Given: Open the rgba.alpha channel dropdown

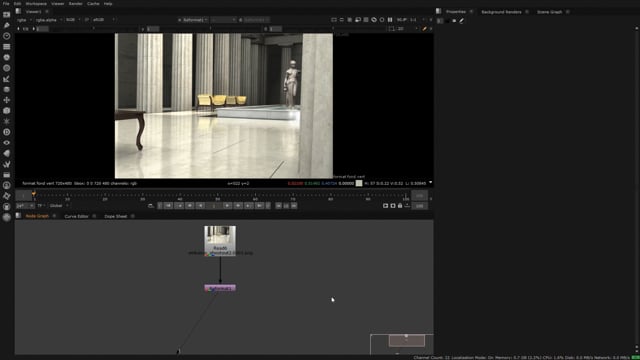Looking at the screenshot, I should point(49,20).
